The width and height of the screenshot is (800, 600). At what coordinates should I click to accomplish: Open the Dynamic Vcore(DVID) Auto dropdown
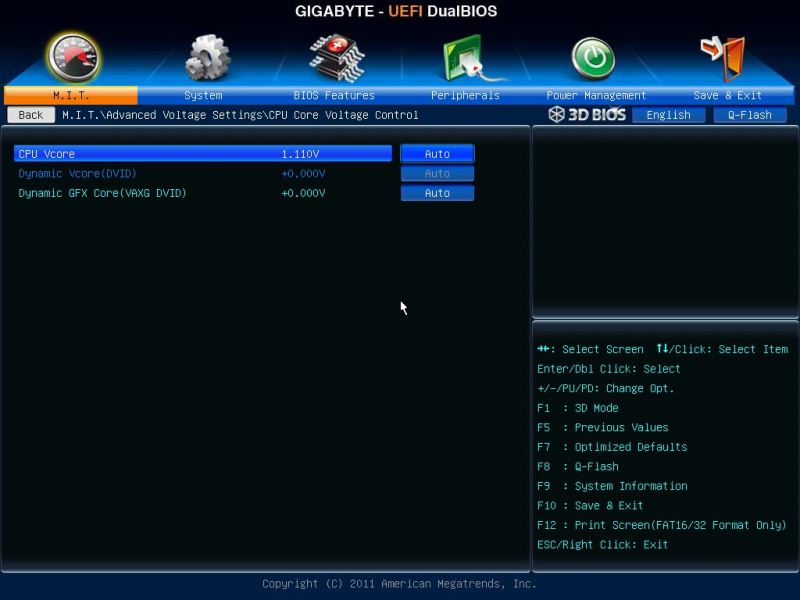[x=437, y=173]
